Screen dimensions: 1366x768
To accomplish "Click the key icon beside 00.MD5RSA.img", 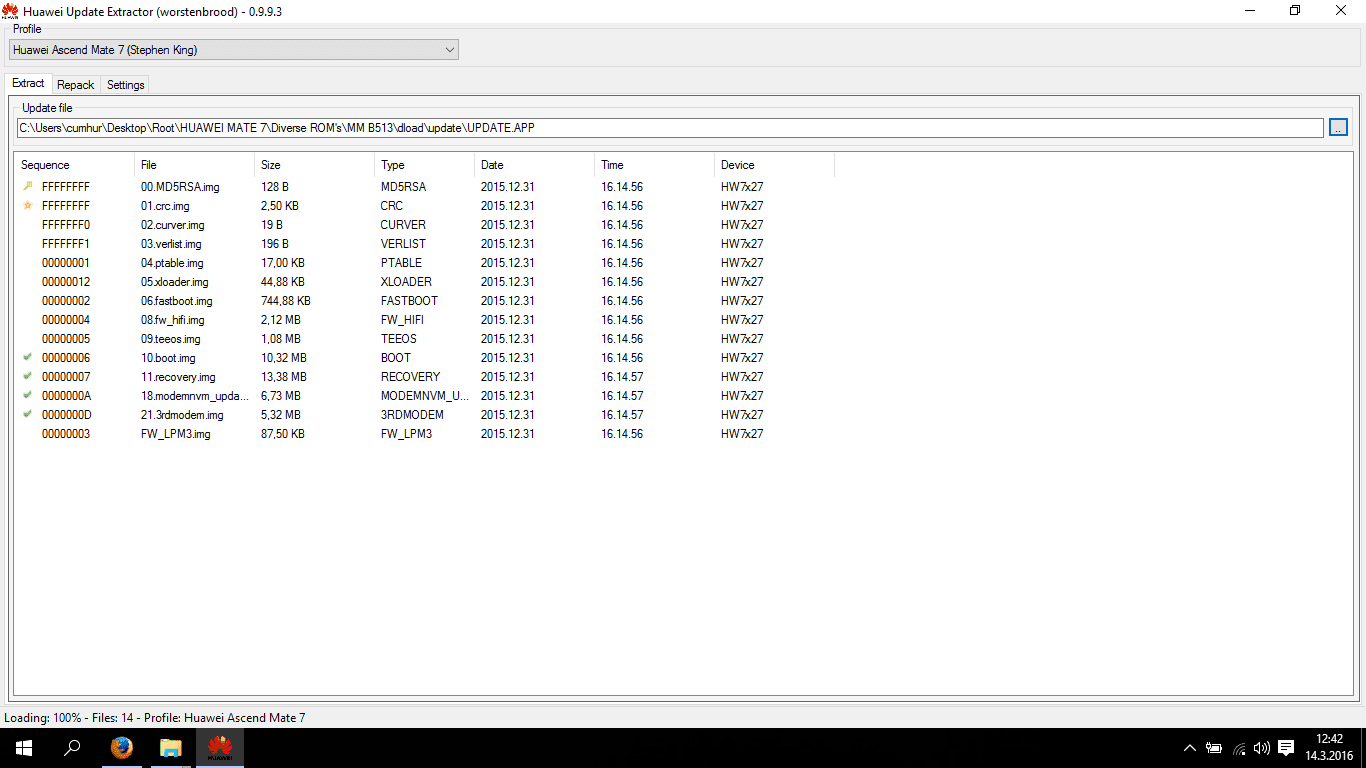I will (28, 186).
